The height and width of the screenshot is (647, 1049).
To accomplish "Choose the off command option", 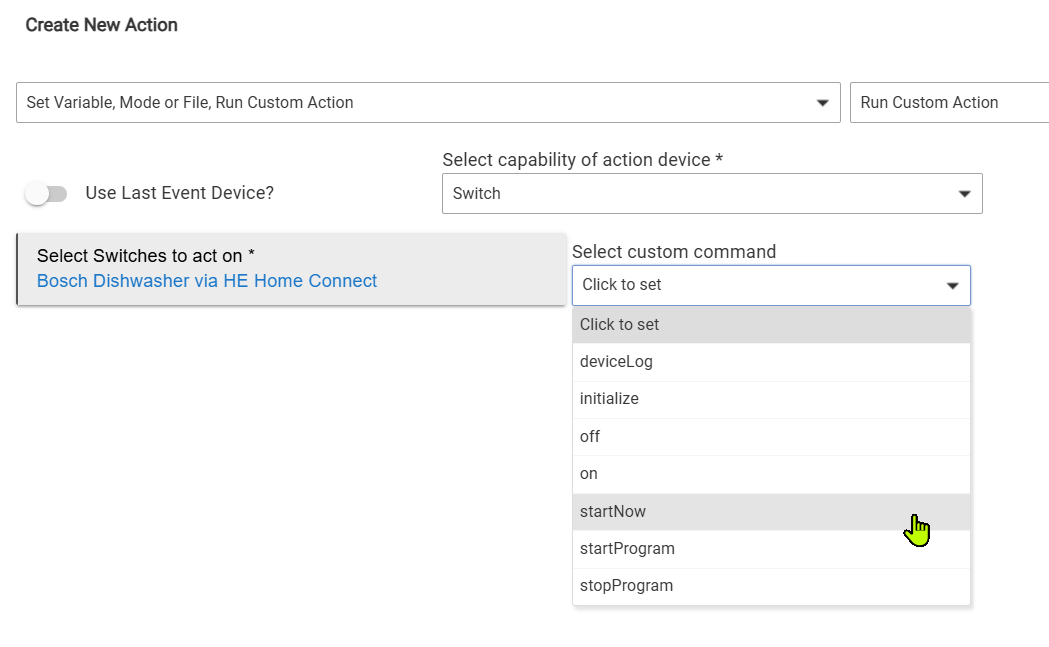I will pyautogui.click(x=770, y=437).
